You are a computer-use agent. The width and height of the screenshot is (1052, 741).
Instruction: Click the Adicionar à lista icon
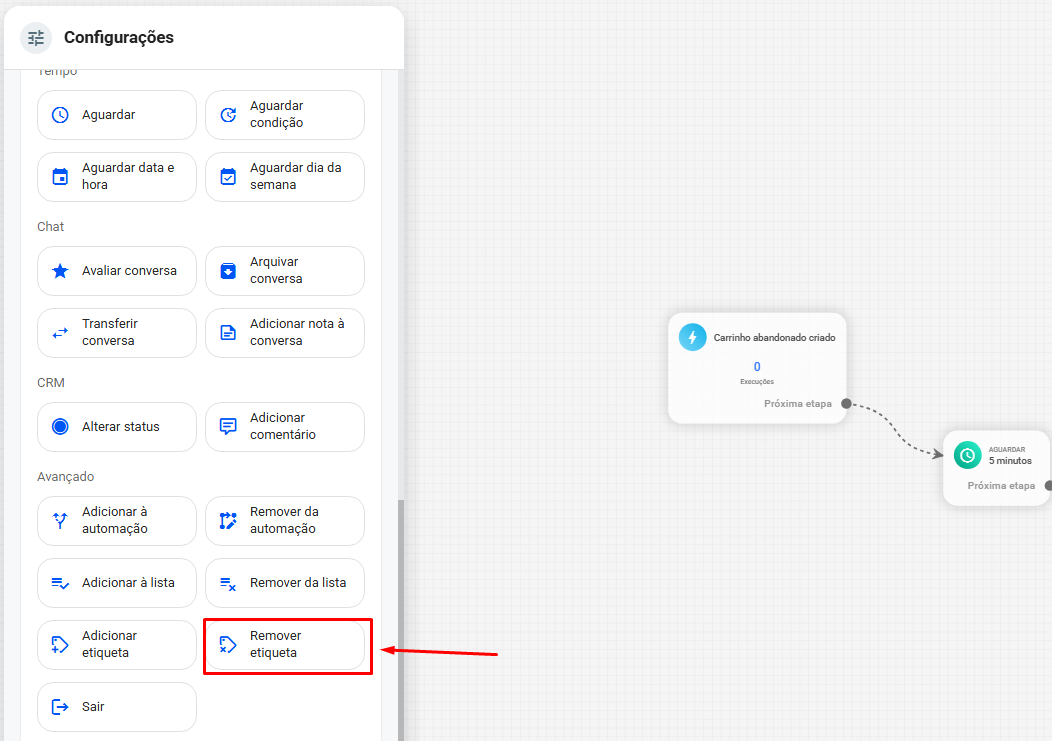coord(60,583)
